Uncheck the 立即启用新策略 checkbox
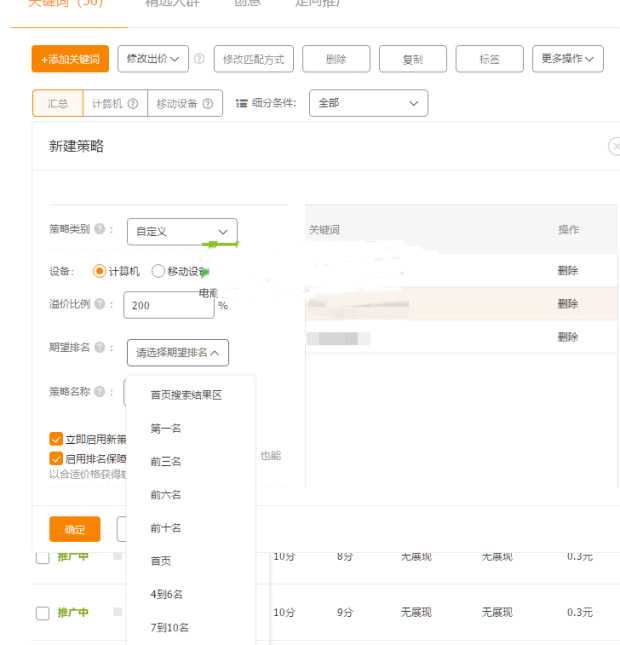The image size is (620, 645). click(x=56, y=439)
